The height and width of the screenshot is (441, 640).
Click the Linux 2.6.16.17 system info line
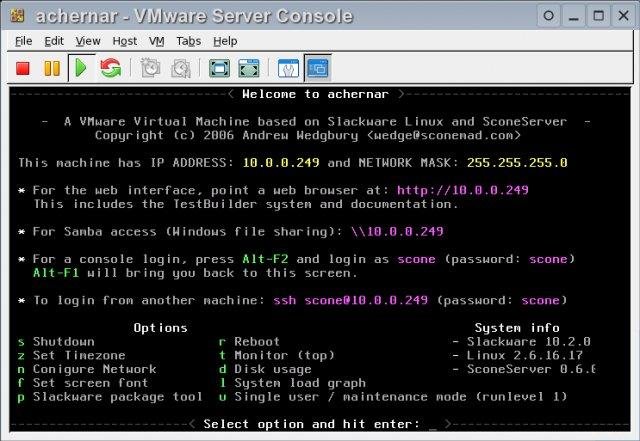click(x=517, y=356)
